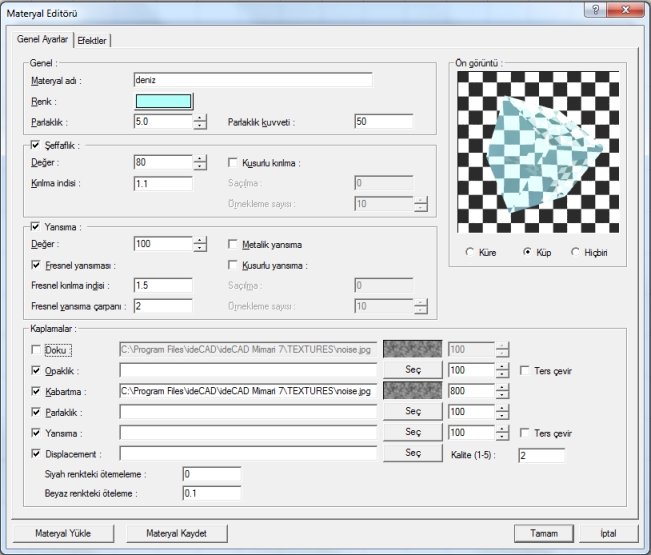This screenshot has height=555, width=651.
Task: Click the Fresnel yansıma çarpanı field
Action: (x=163, y=306)
